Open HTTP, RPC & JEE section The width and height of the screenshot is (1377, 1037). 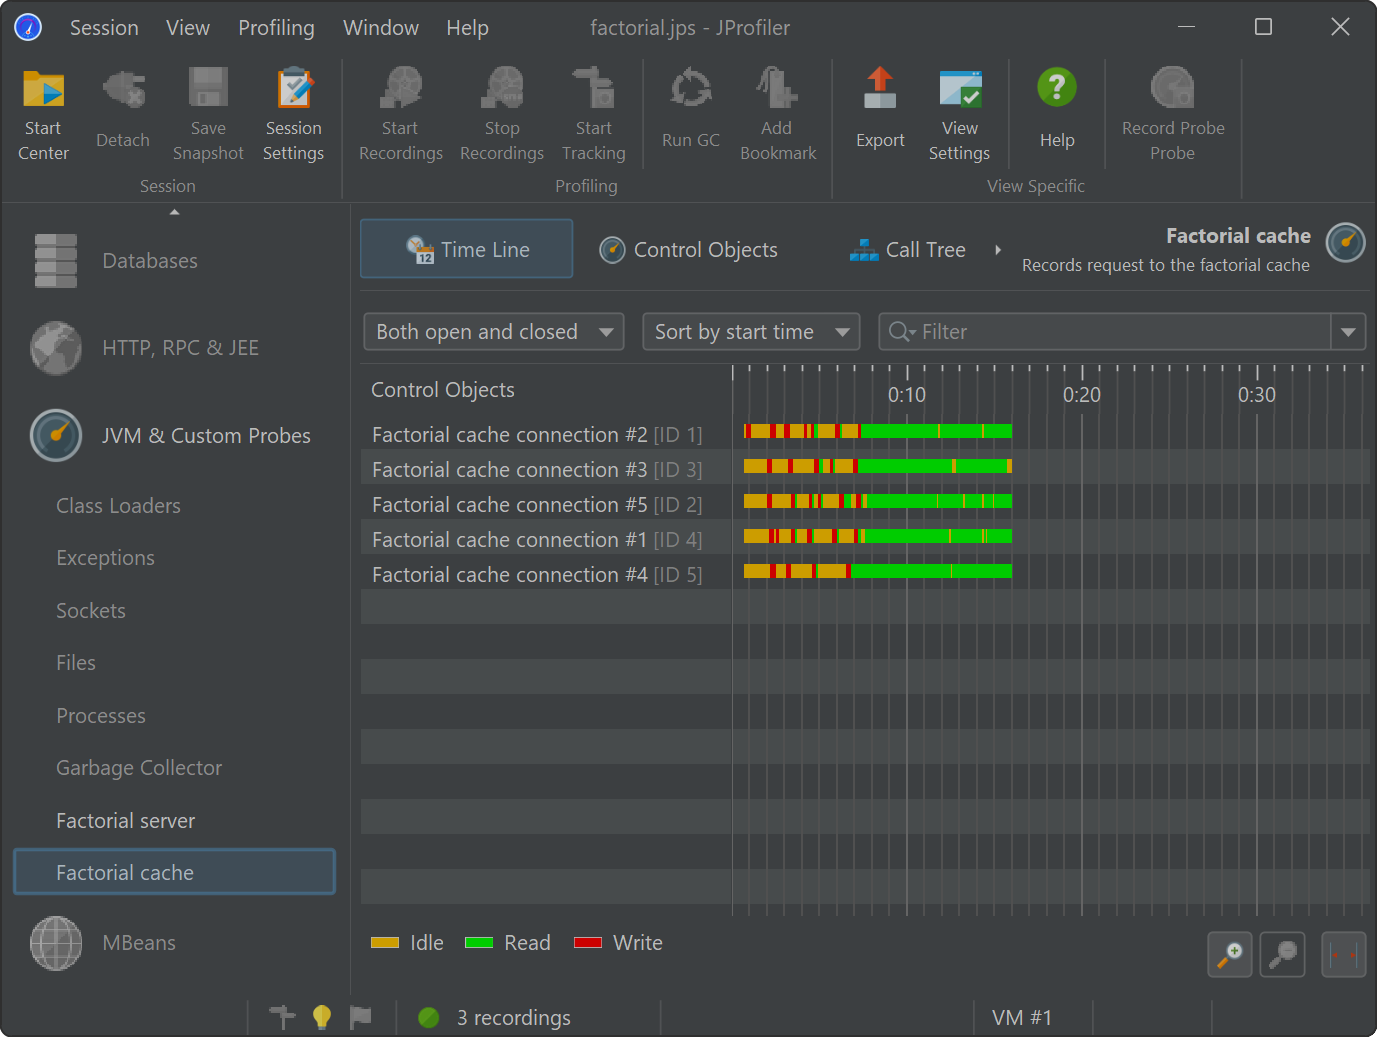point(175,348)
